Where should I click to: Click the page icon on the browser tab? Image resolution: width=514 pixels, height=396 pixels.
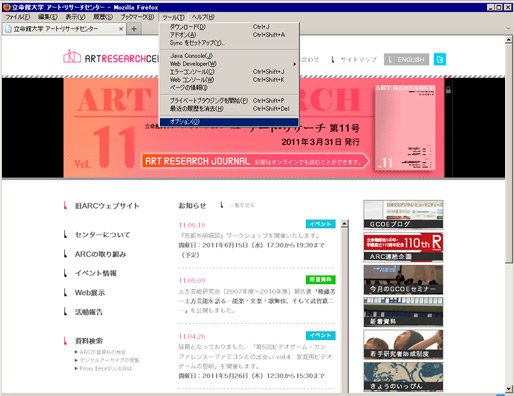point(9,29)
